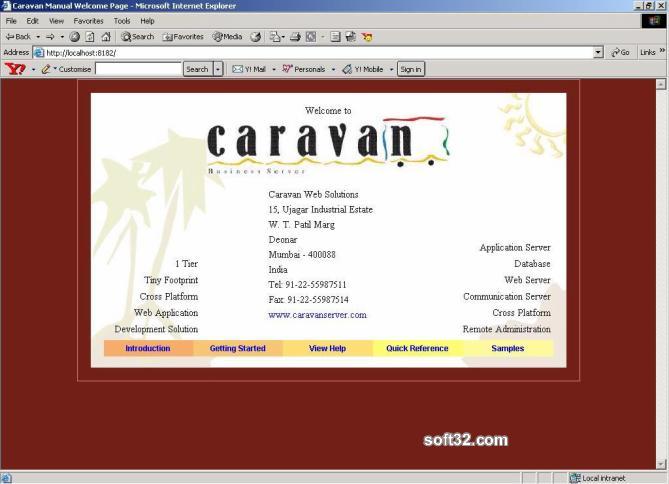This screenshot has height=484, width=669.
Task: Open the File menu
Action: point(11,21)
